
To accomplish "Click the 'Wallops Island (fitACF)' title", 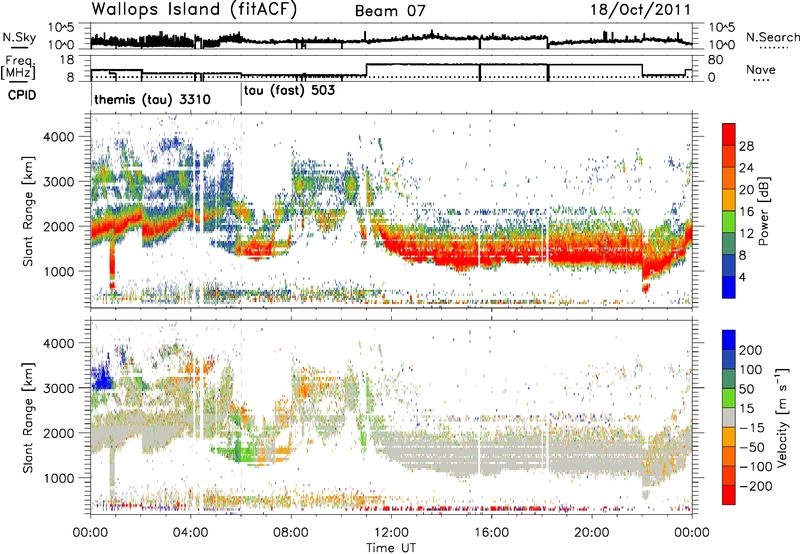I will [194, 10].
